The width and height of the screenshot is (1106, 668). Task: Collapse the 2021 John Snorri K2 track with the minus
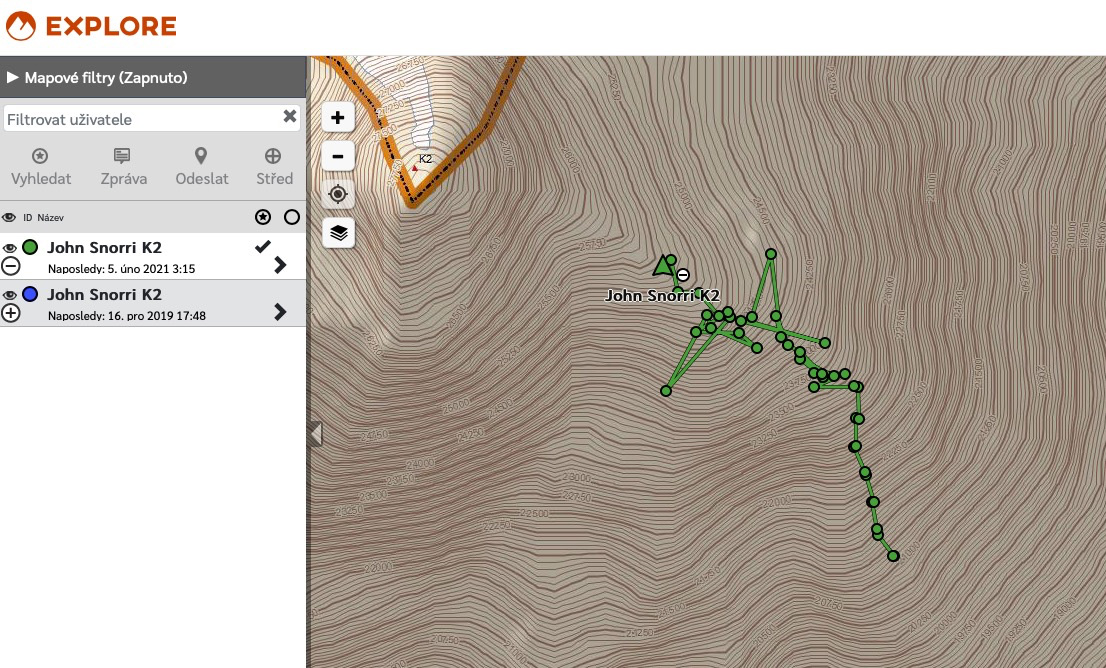click(x=11, y=266)
